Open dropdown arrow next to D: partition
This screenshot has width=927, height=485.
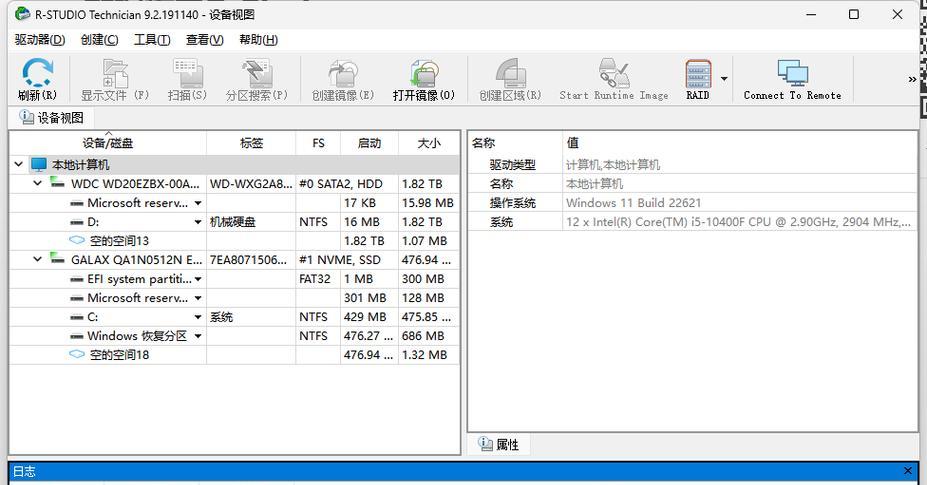pos(198,222)
